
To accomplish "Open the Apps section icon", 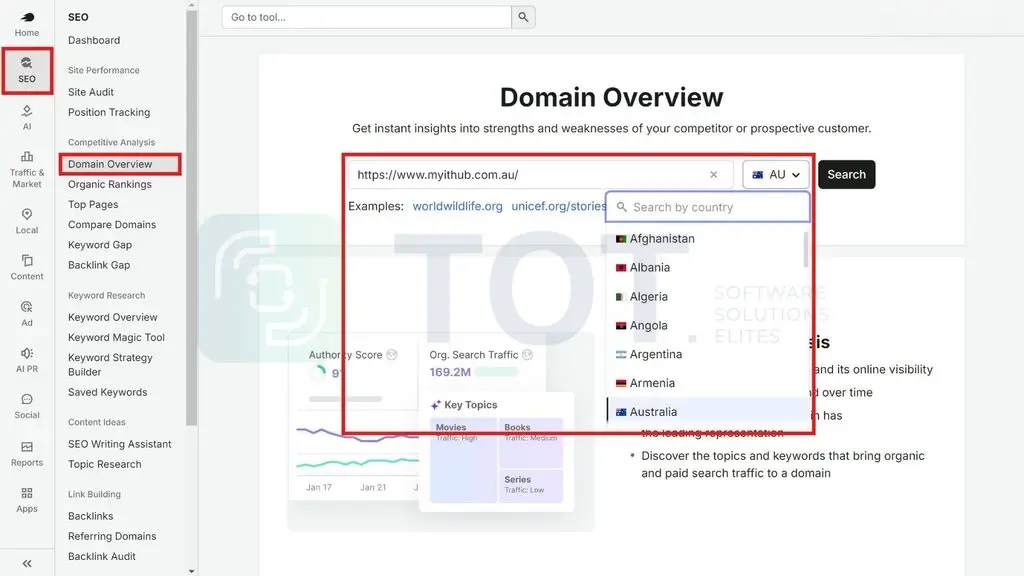I will [x=27, y=500].
